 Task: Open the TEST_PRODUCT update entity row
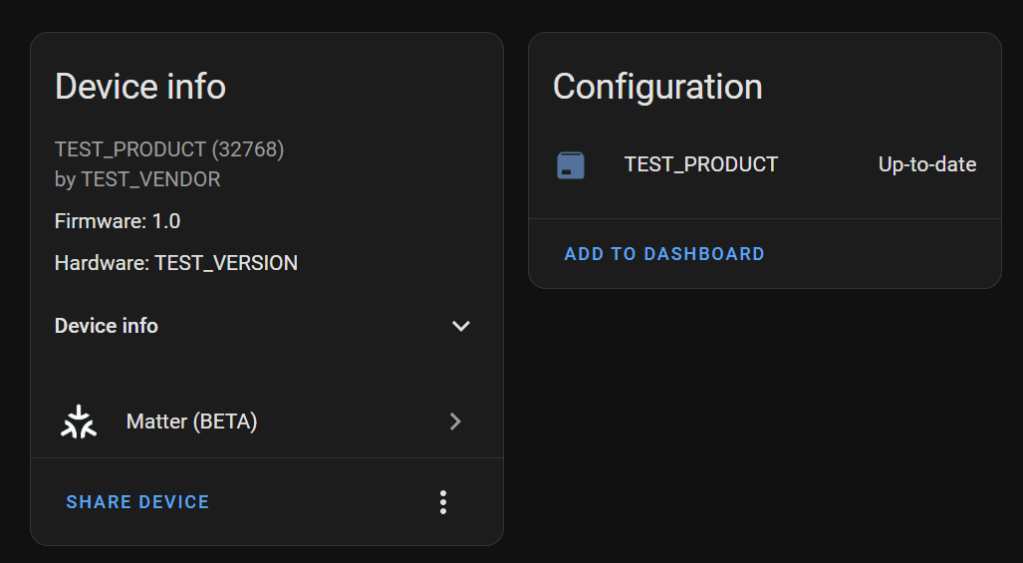tap(701, 165)
